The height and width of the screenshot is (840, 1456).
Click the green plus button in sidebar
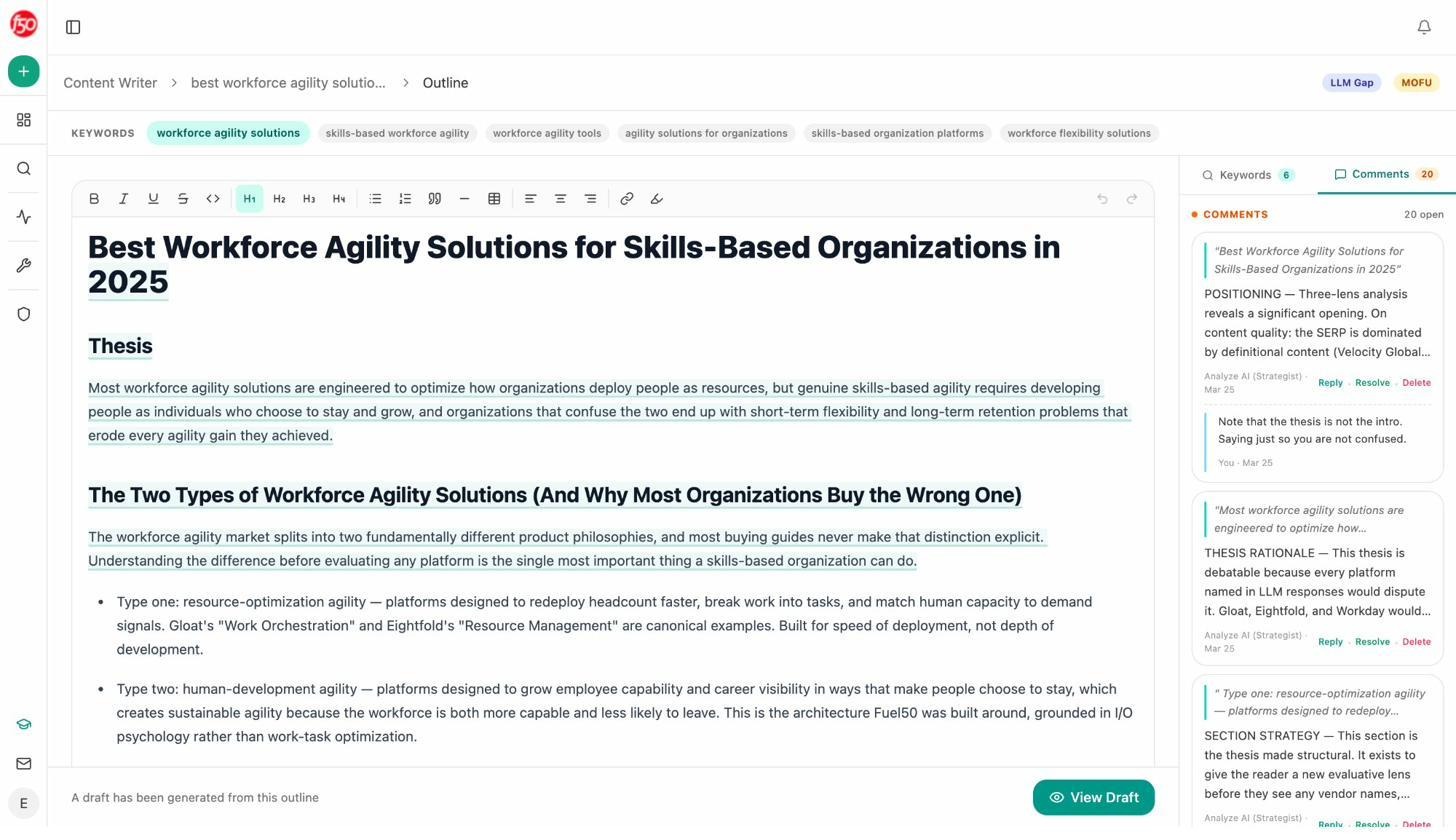pos(23,71)
